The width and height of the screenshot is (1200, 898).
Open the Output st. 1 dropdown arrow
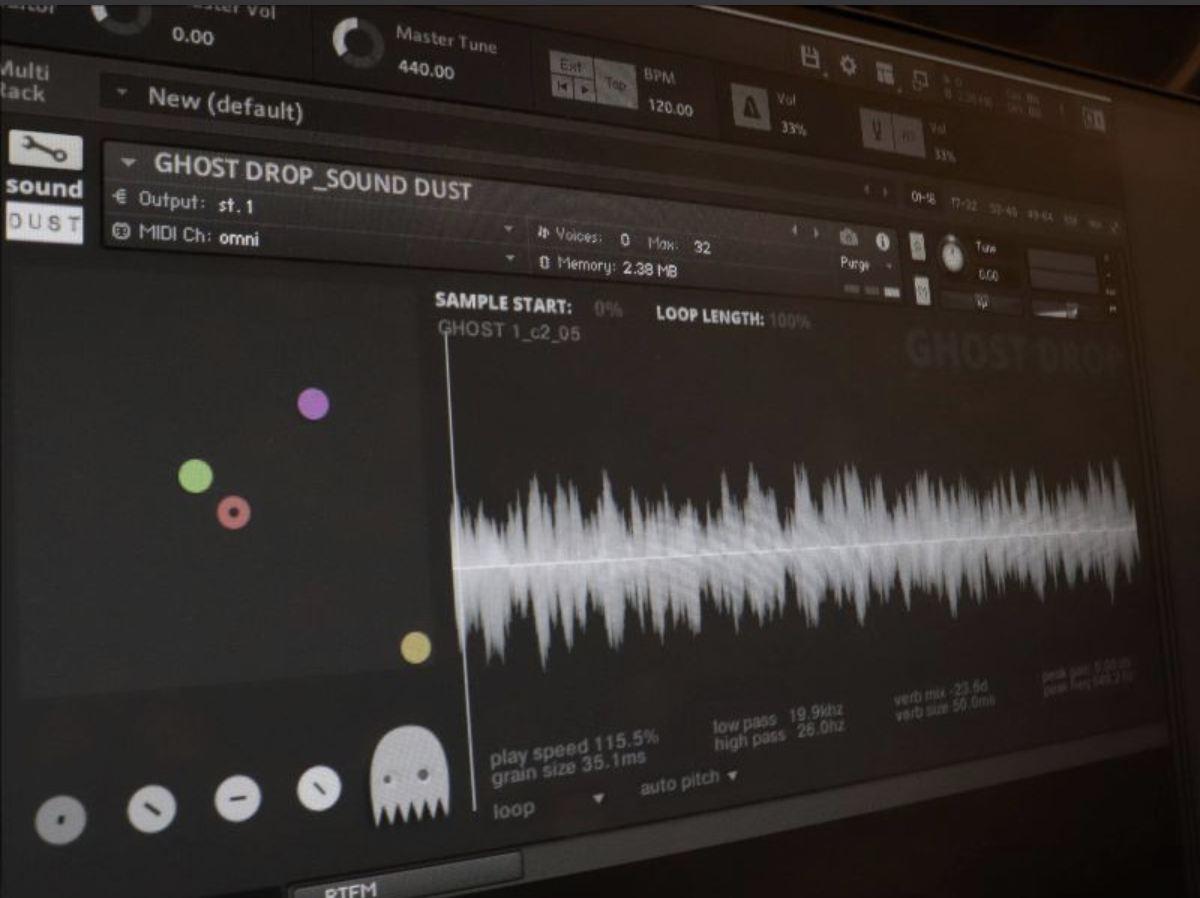click(x=508, y=229)
